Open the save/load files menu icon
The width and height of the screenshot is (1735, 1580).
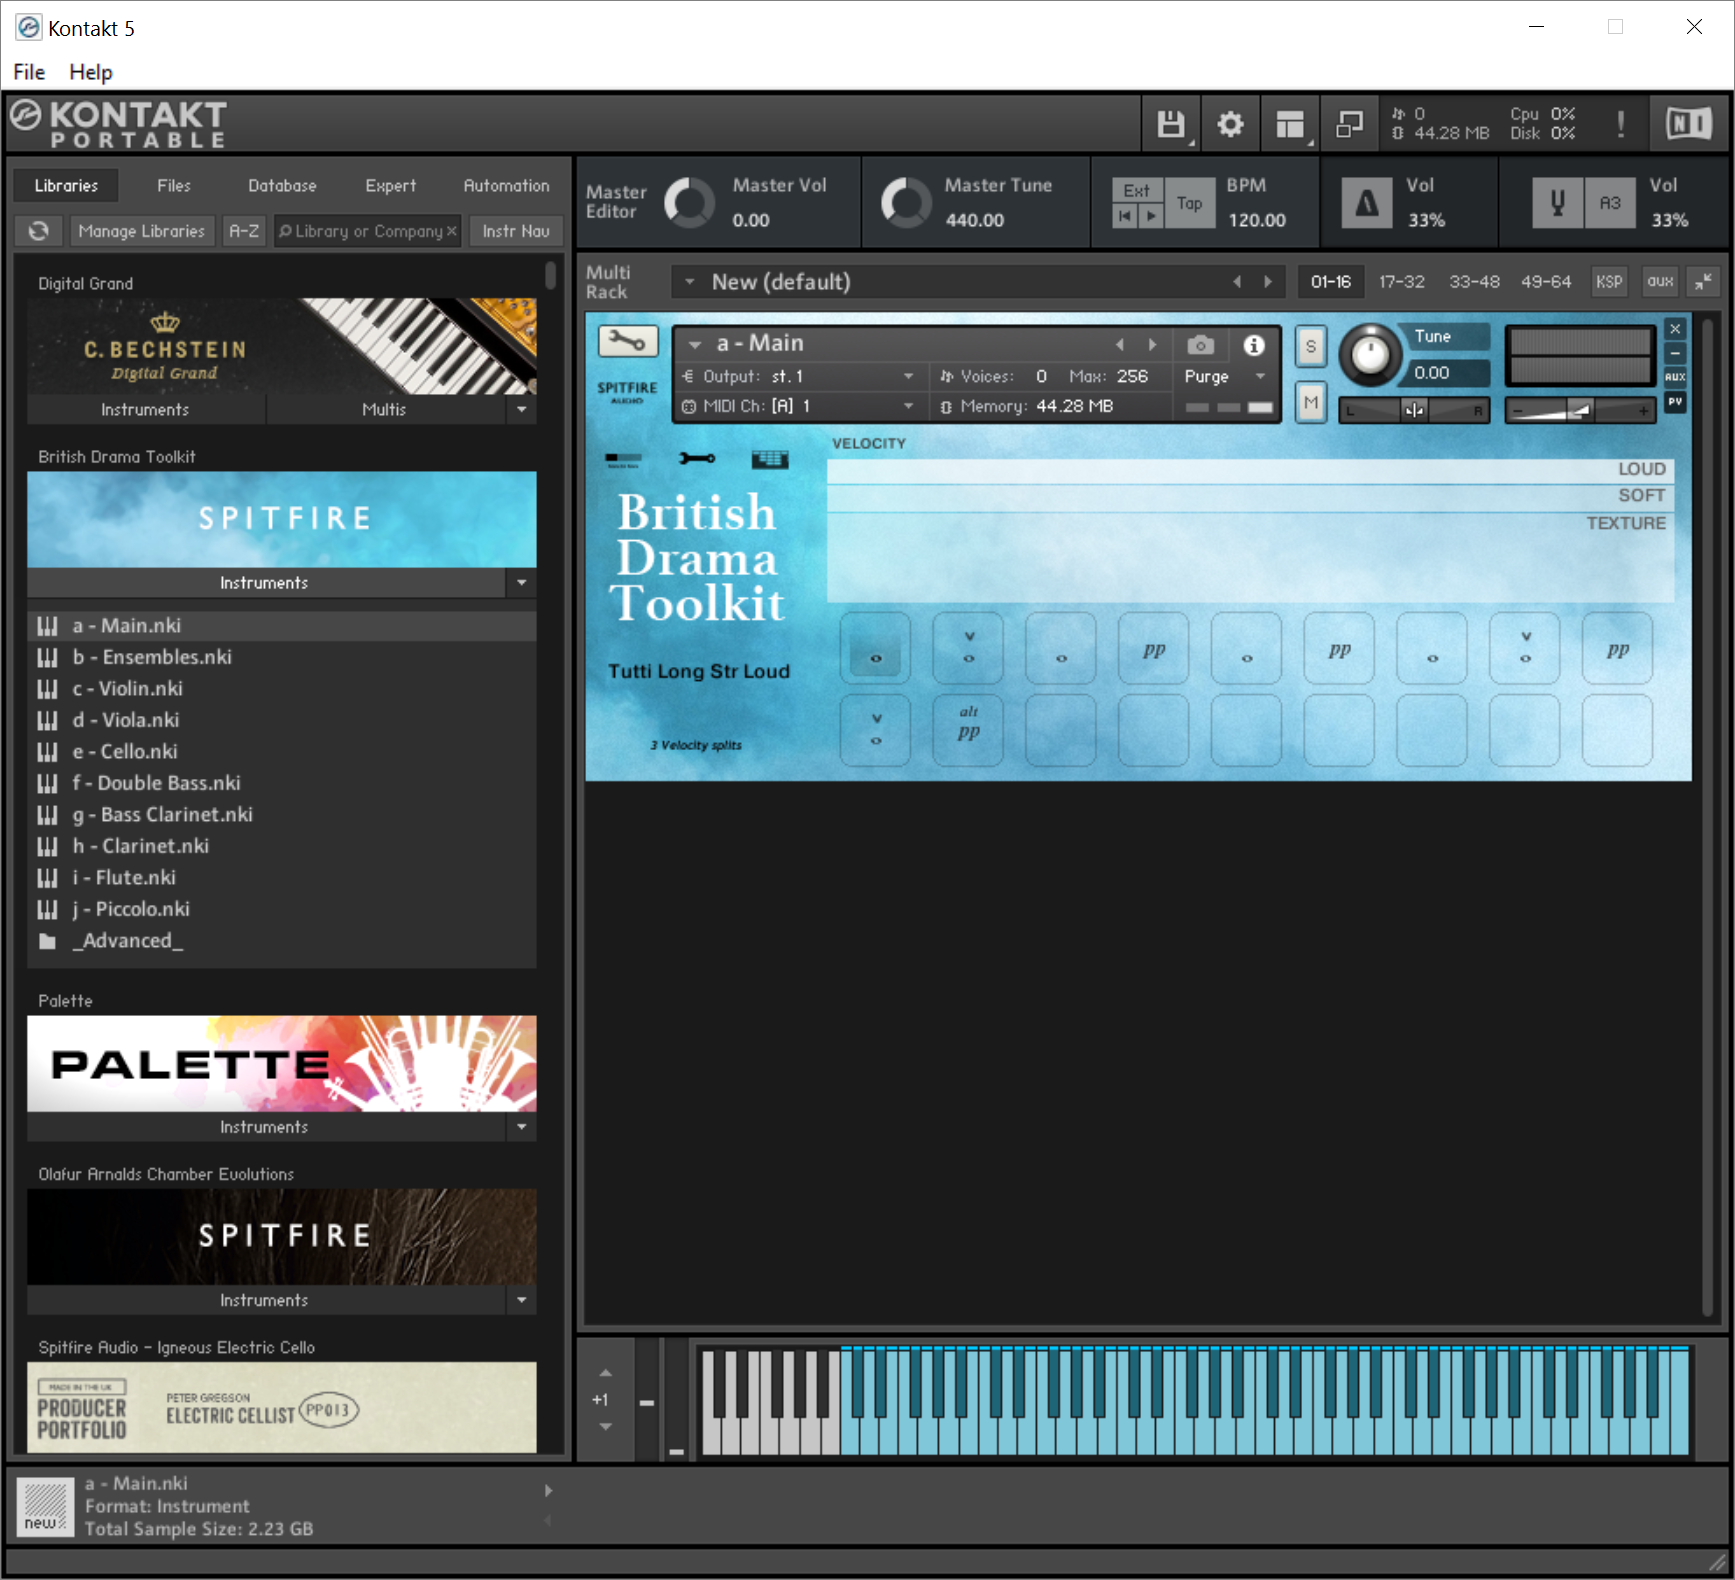1171,124
